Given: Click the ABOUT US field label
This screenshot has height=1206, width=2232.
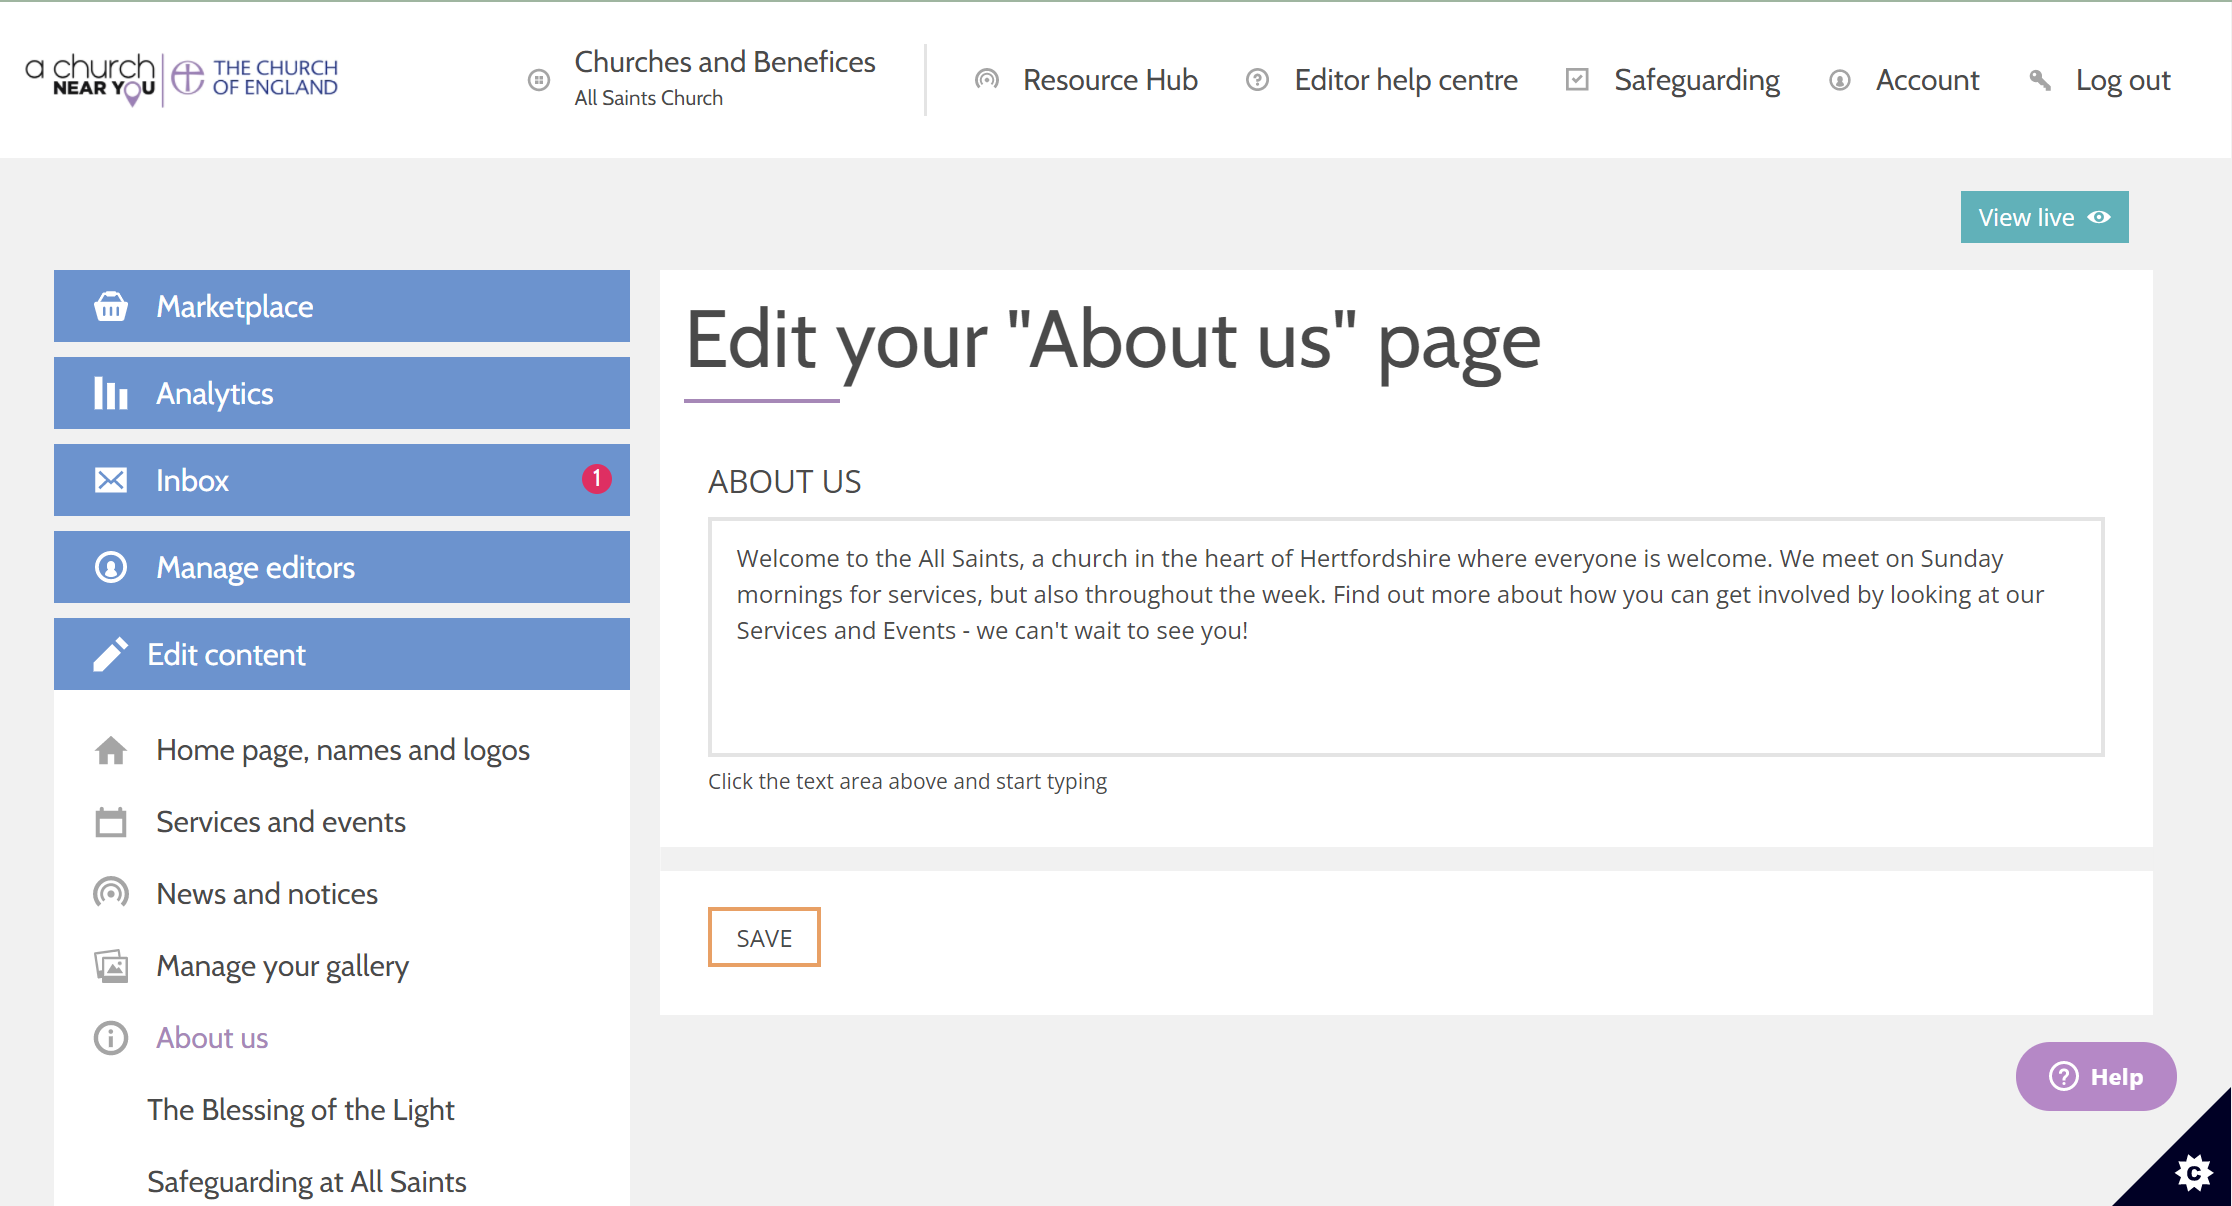Looking at the screenshot, I should [784, 482].
